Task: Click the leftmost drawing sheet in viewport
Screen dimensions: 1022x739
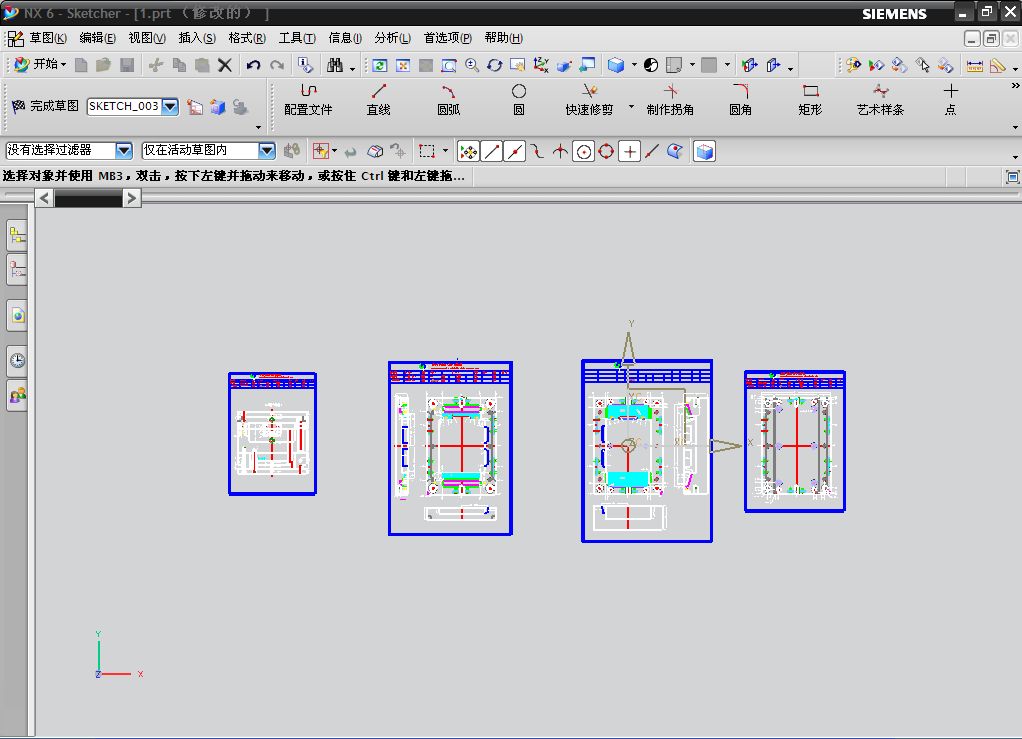Action: click(x=272, y=434)
